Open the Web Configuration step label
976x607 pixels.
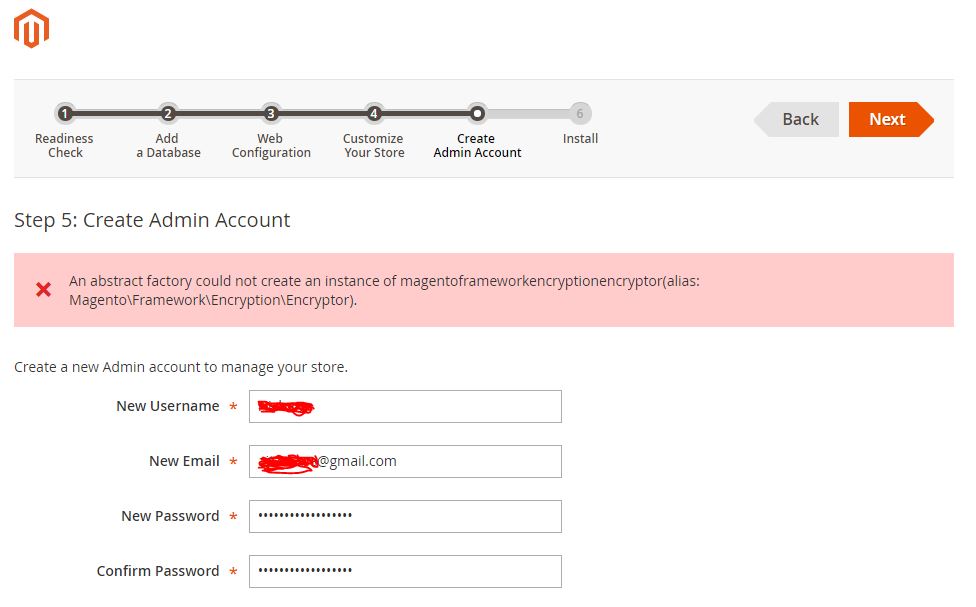pos(271,146)
